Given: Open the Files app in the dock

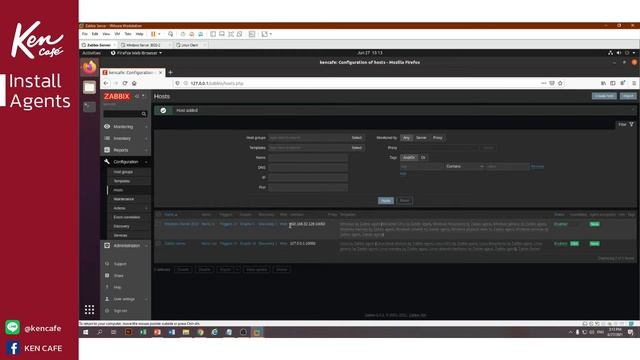Looking at the screenshot, I should click(x=89, y=87).
